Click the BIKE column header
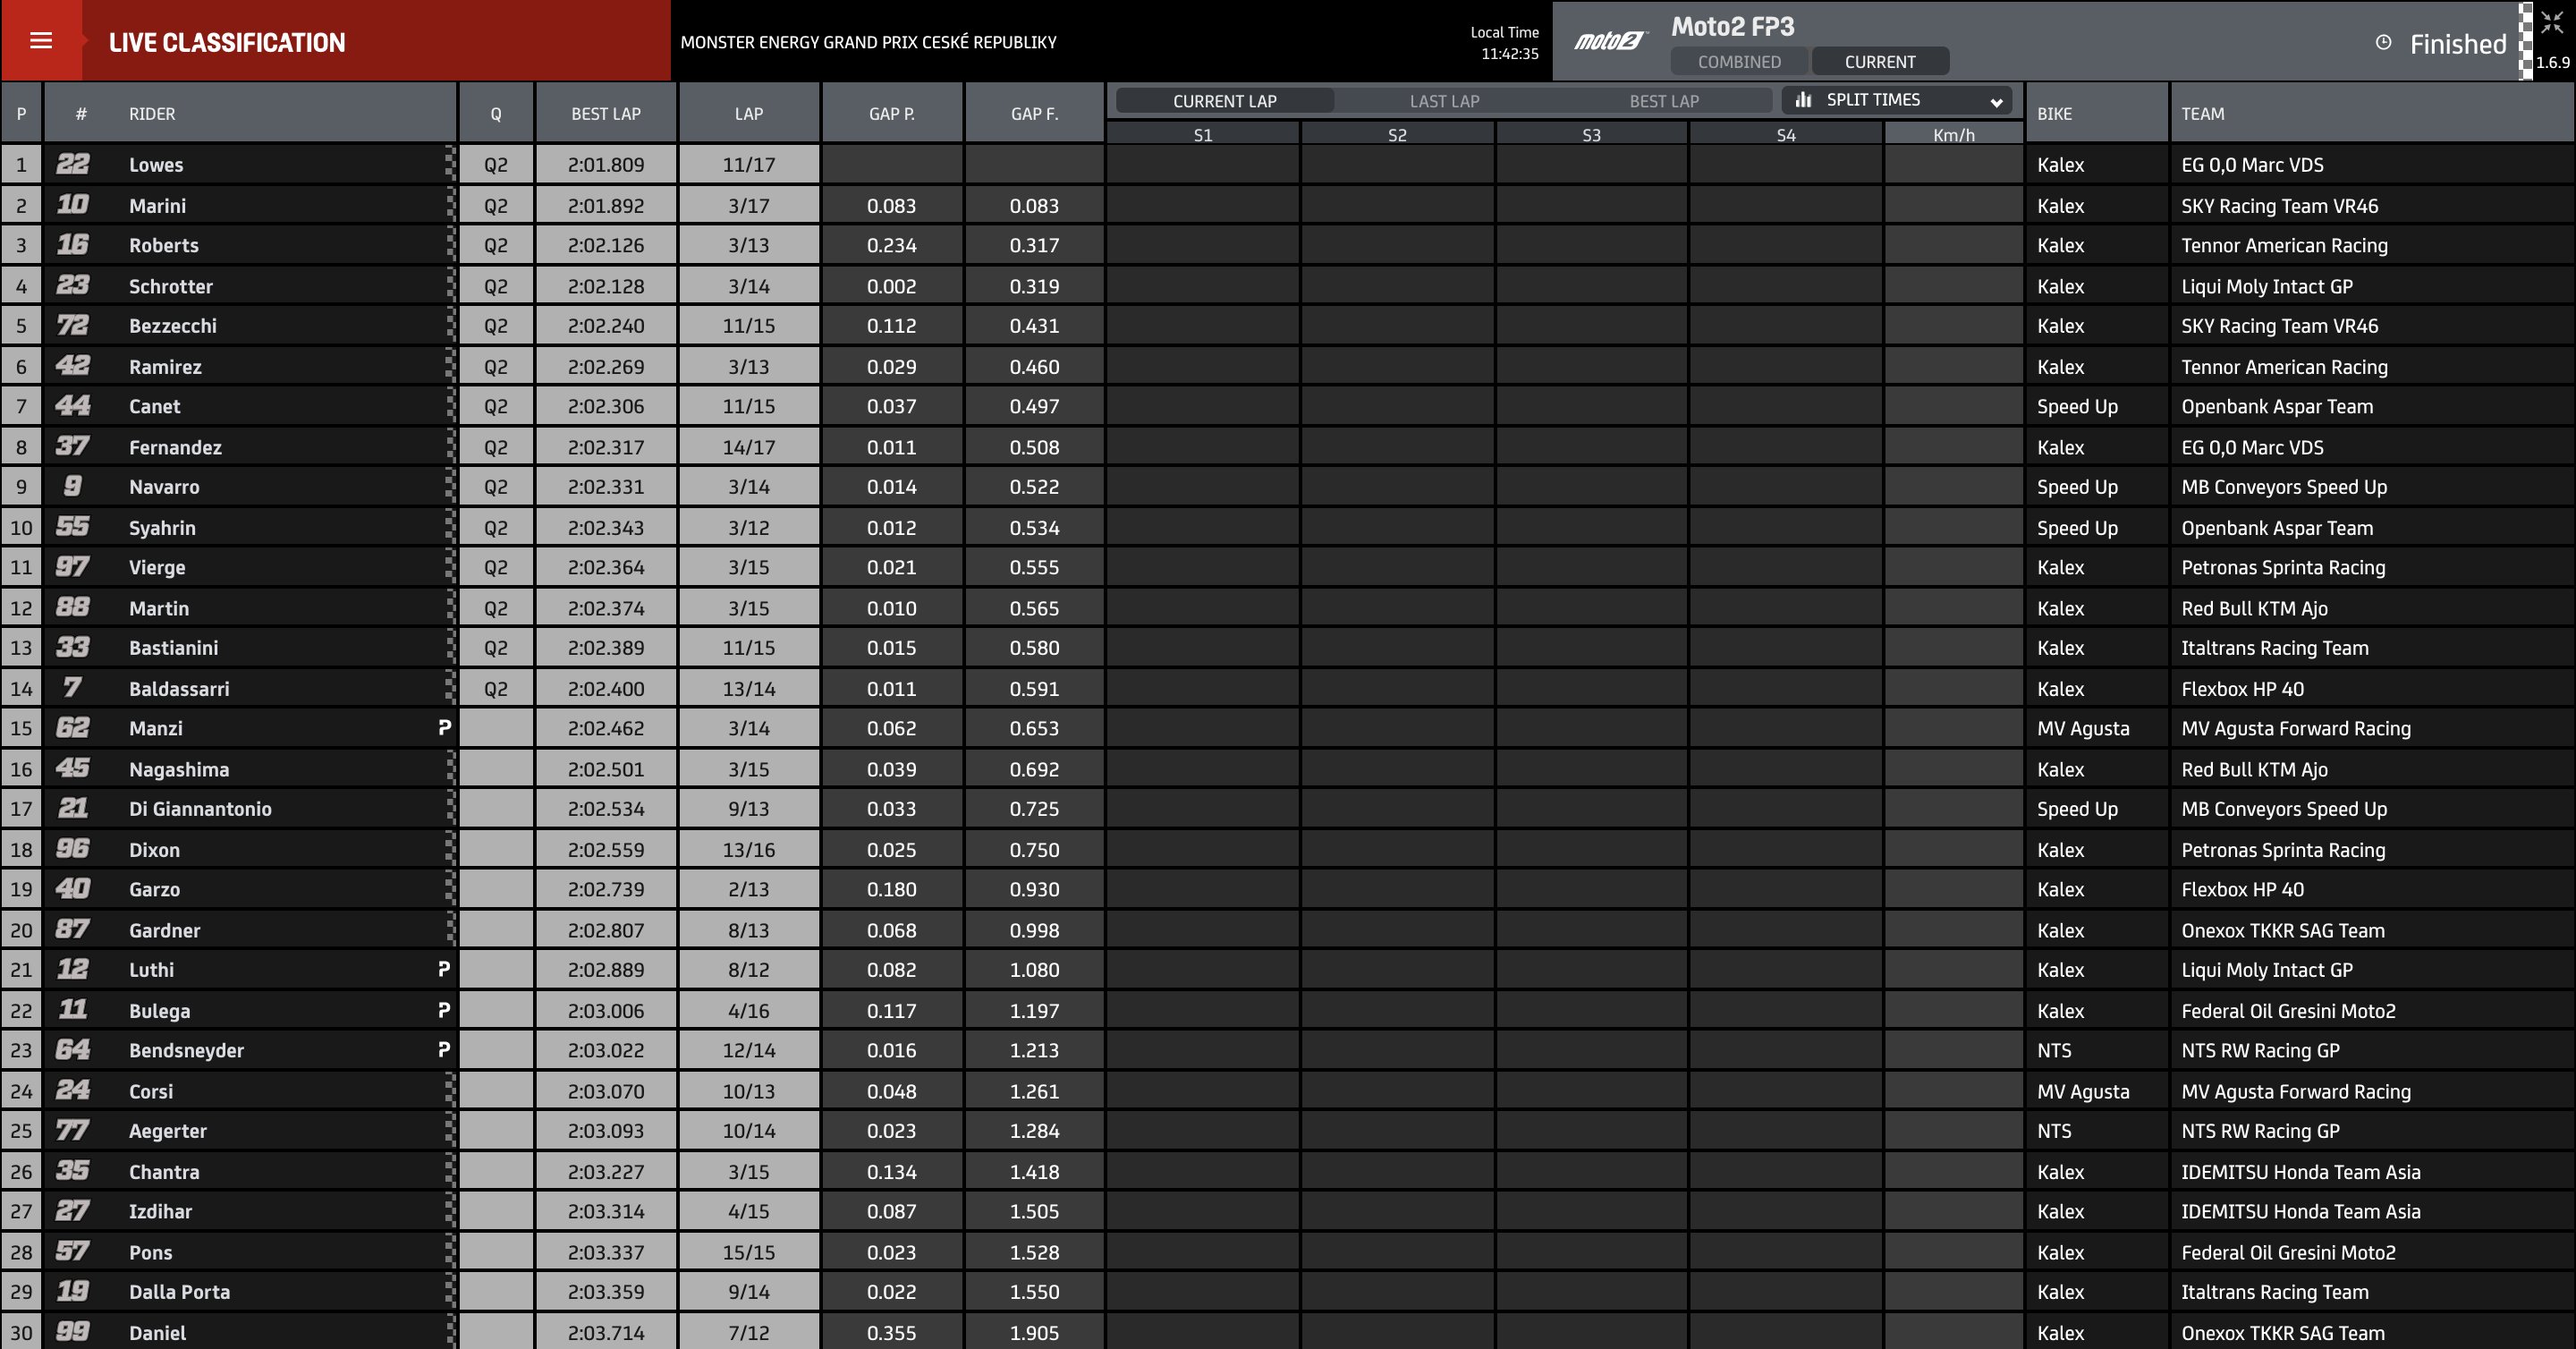 click(2097, 113)
